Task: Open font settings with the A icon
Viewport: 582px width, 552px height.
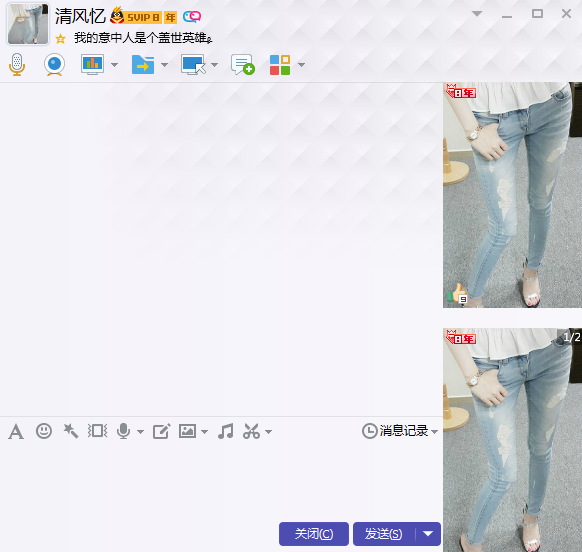Action: (x=16, y=432)
